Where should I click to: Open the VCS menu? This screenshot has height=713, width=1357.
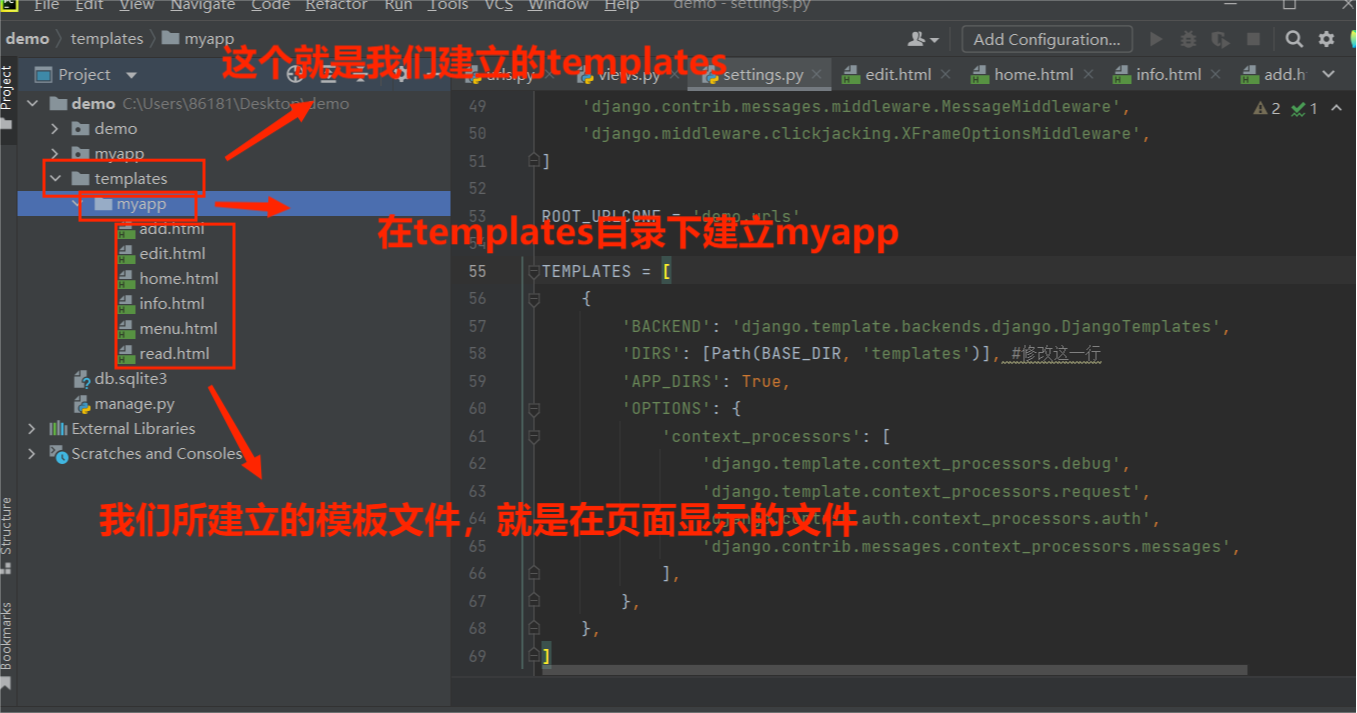[499, 5]
